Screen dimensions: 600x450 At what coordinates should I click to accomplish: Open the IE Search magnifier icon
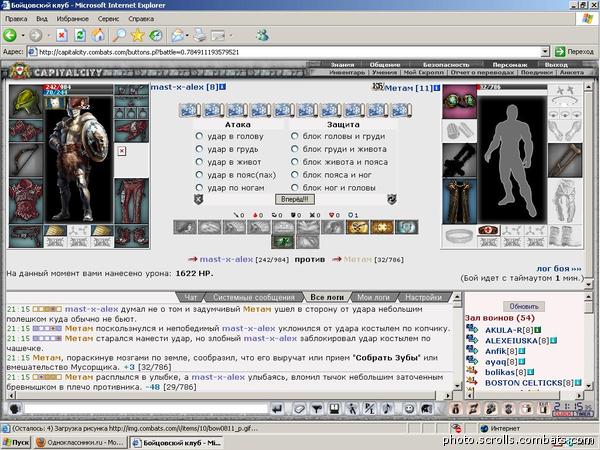(119, 36)
